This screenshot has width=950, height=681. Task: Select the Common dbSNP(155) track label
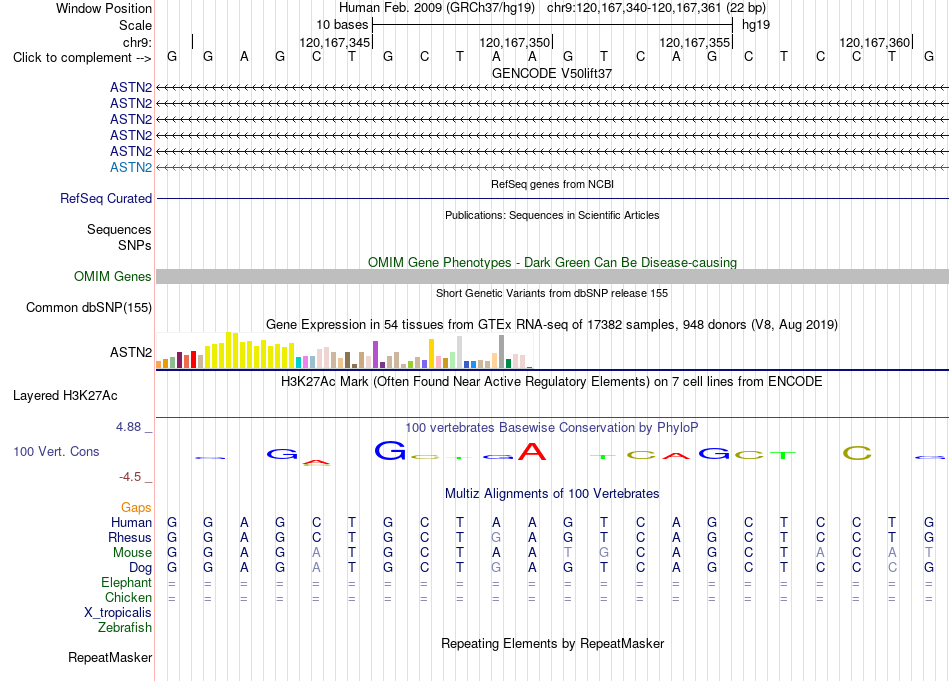click(89, 307)
